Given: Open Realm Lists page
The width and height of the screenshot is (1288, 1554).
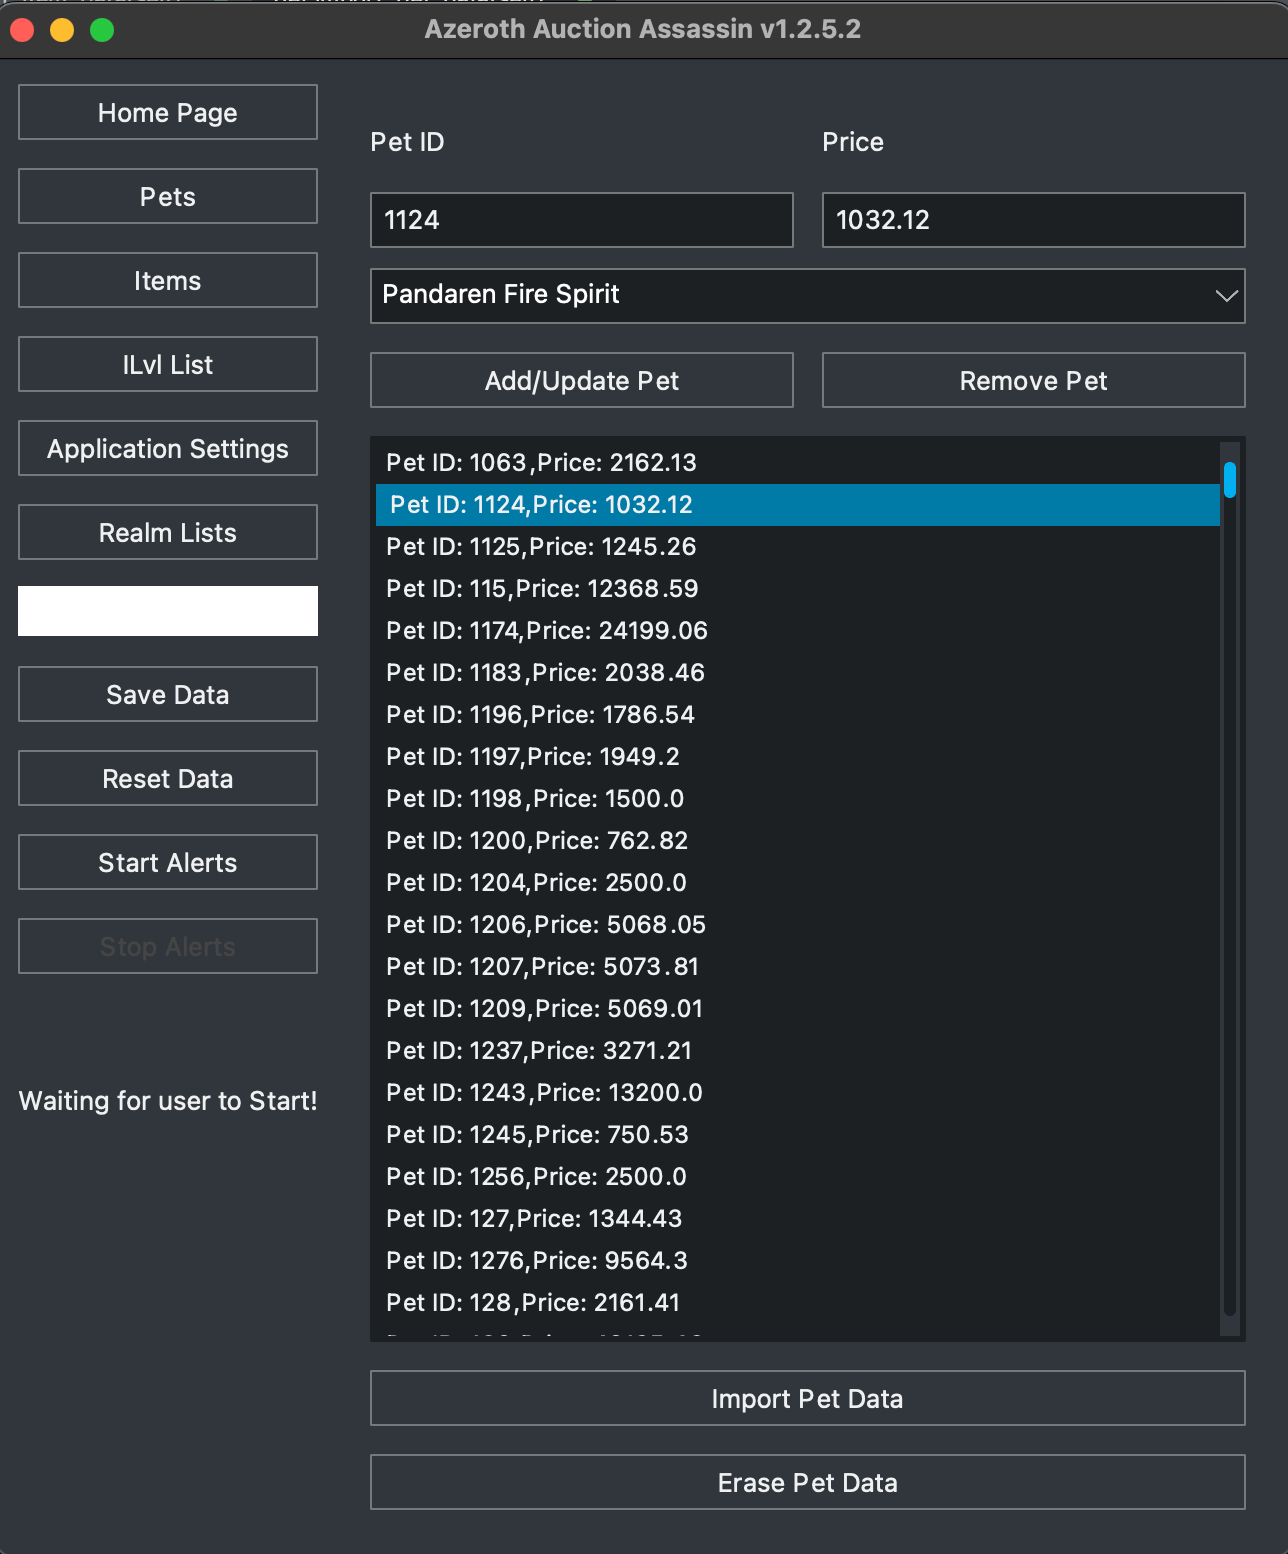Looking at the screenshot, I should [x=168, y=532].
